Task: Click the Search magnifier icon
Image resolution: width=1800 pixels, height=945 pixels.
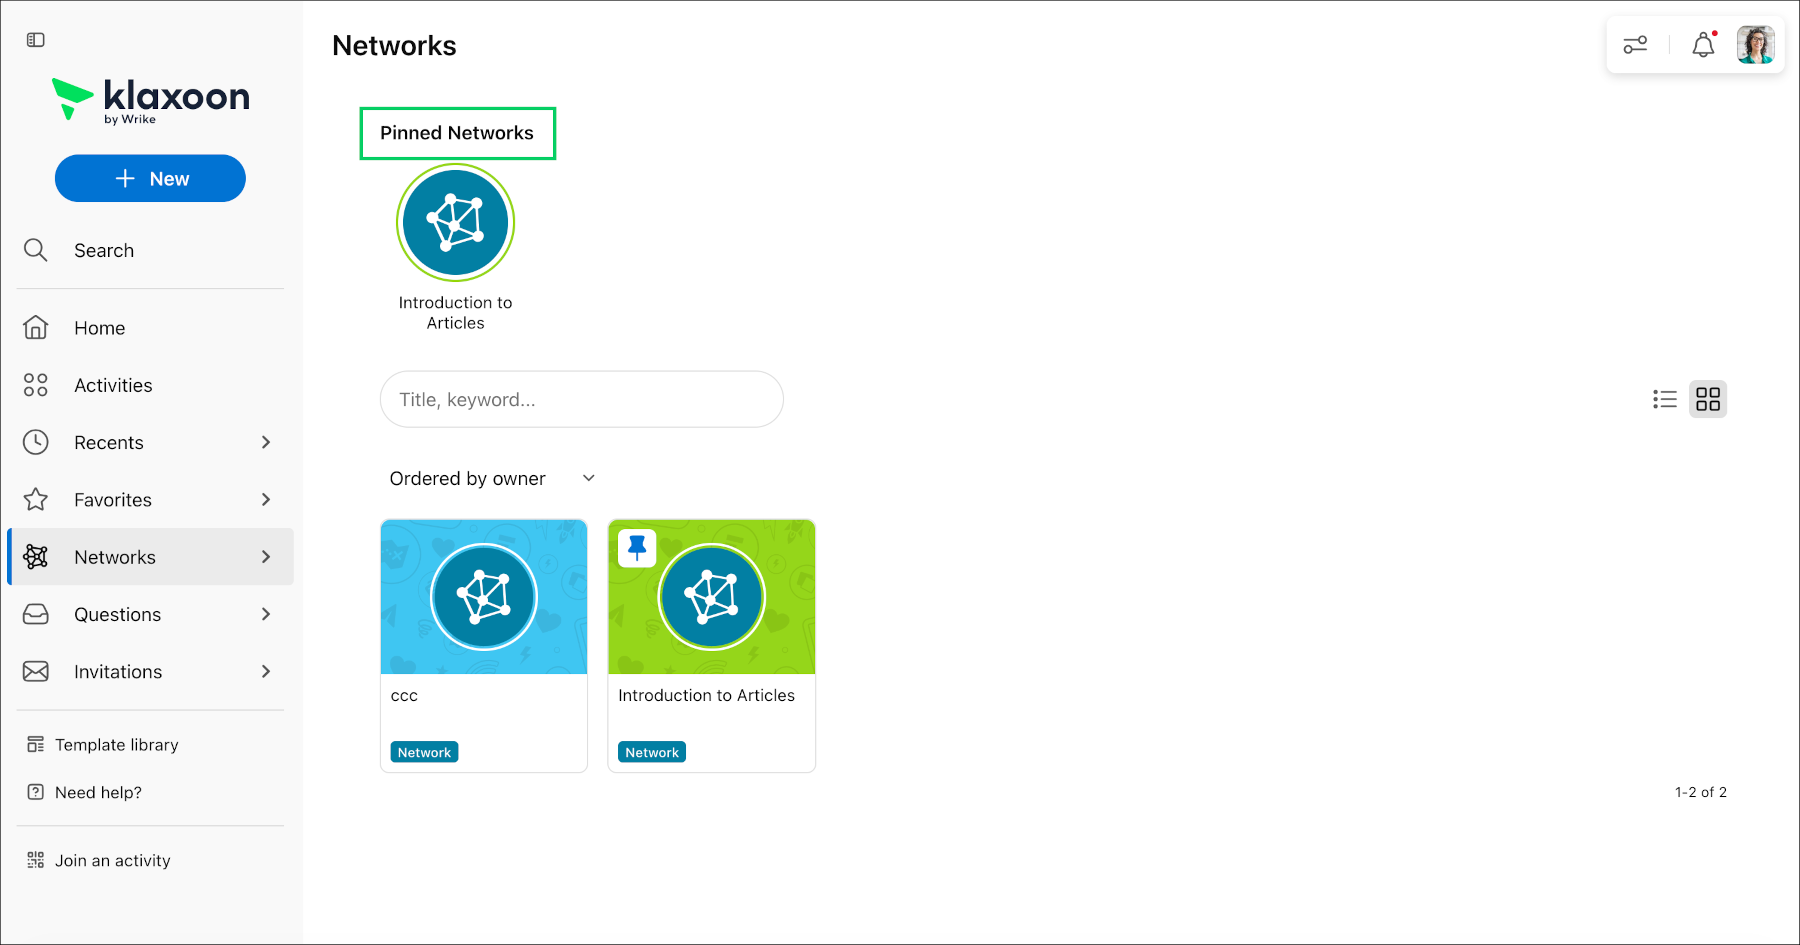Action: click(36, 250)
